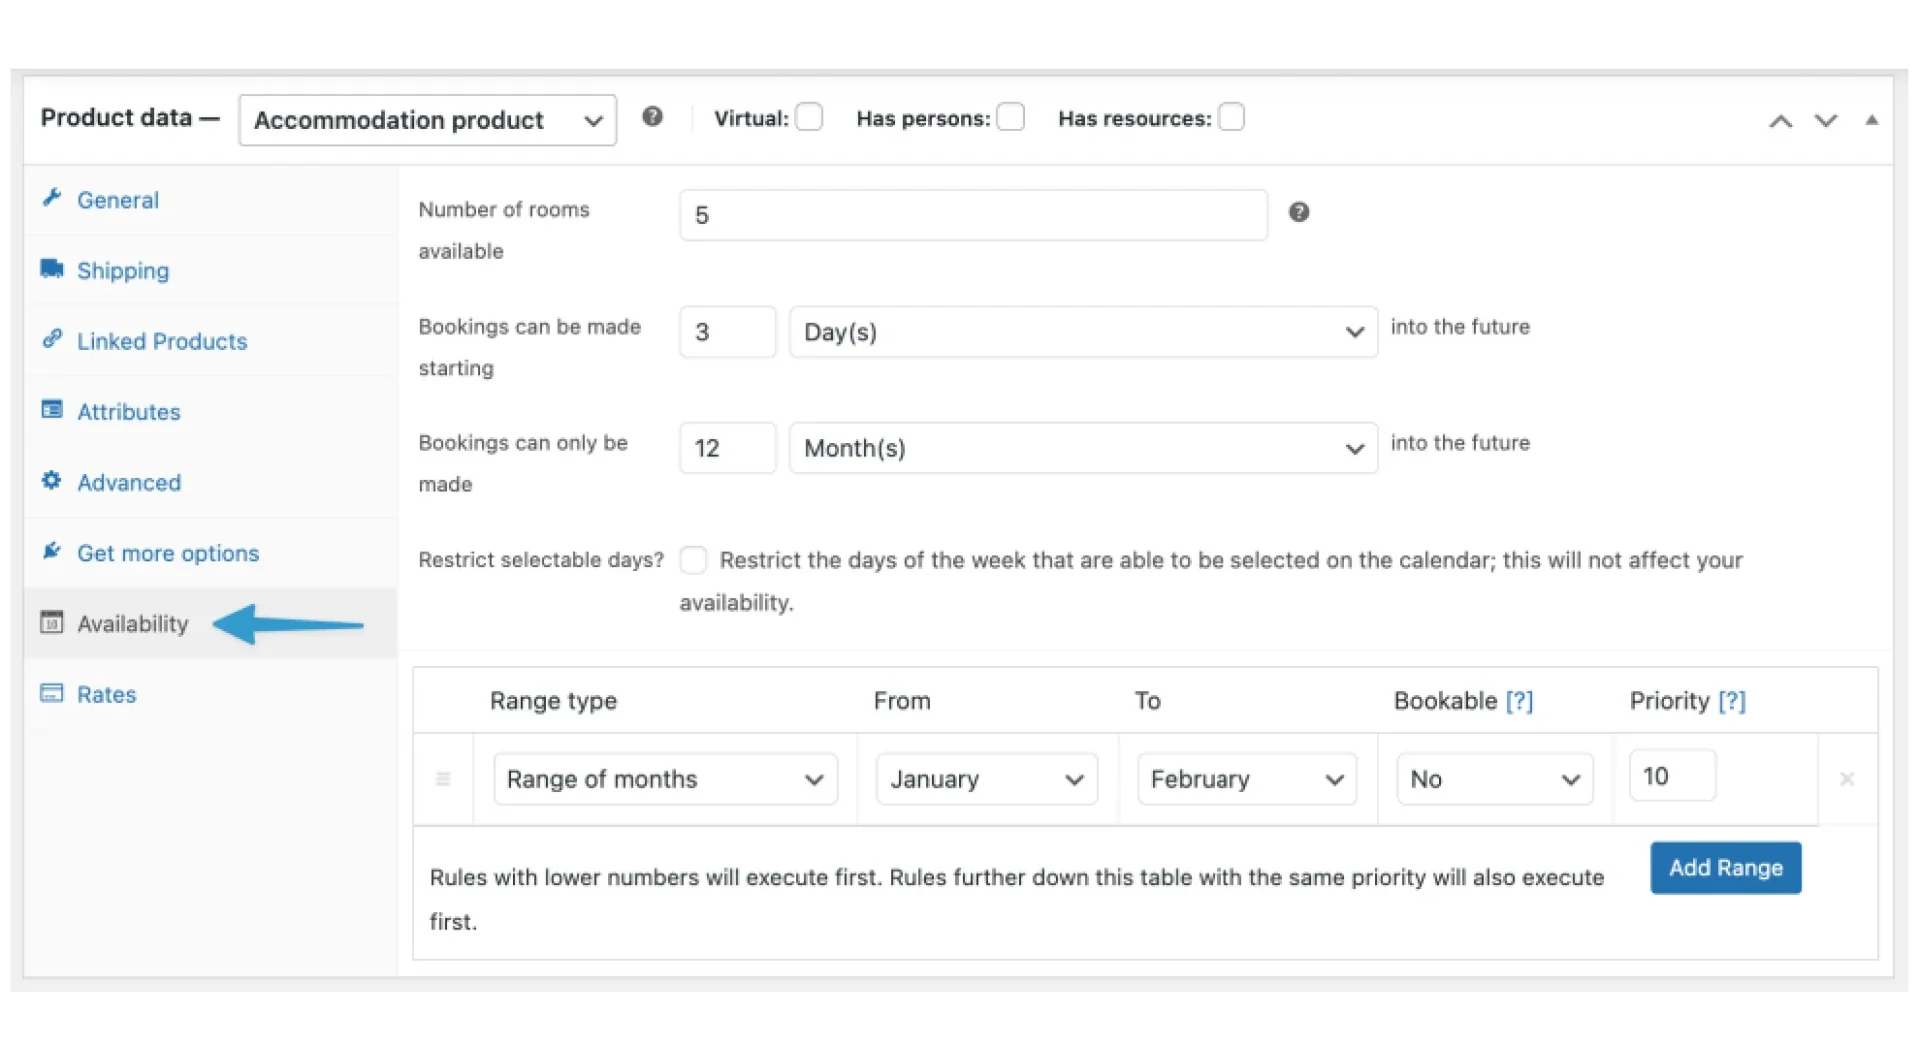Grab the range row drag handle
The height and width of the screenshot is (1047, 1920).
pyautogui.click(x=443, y=779)
